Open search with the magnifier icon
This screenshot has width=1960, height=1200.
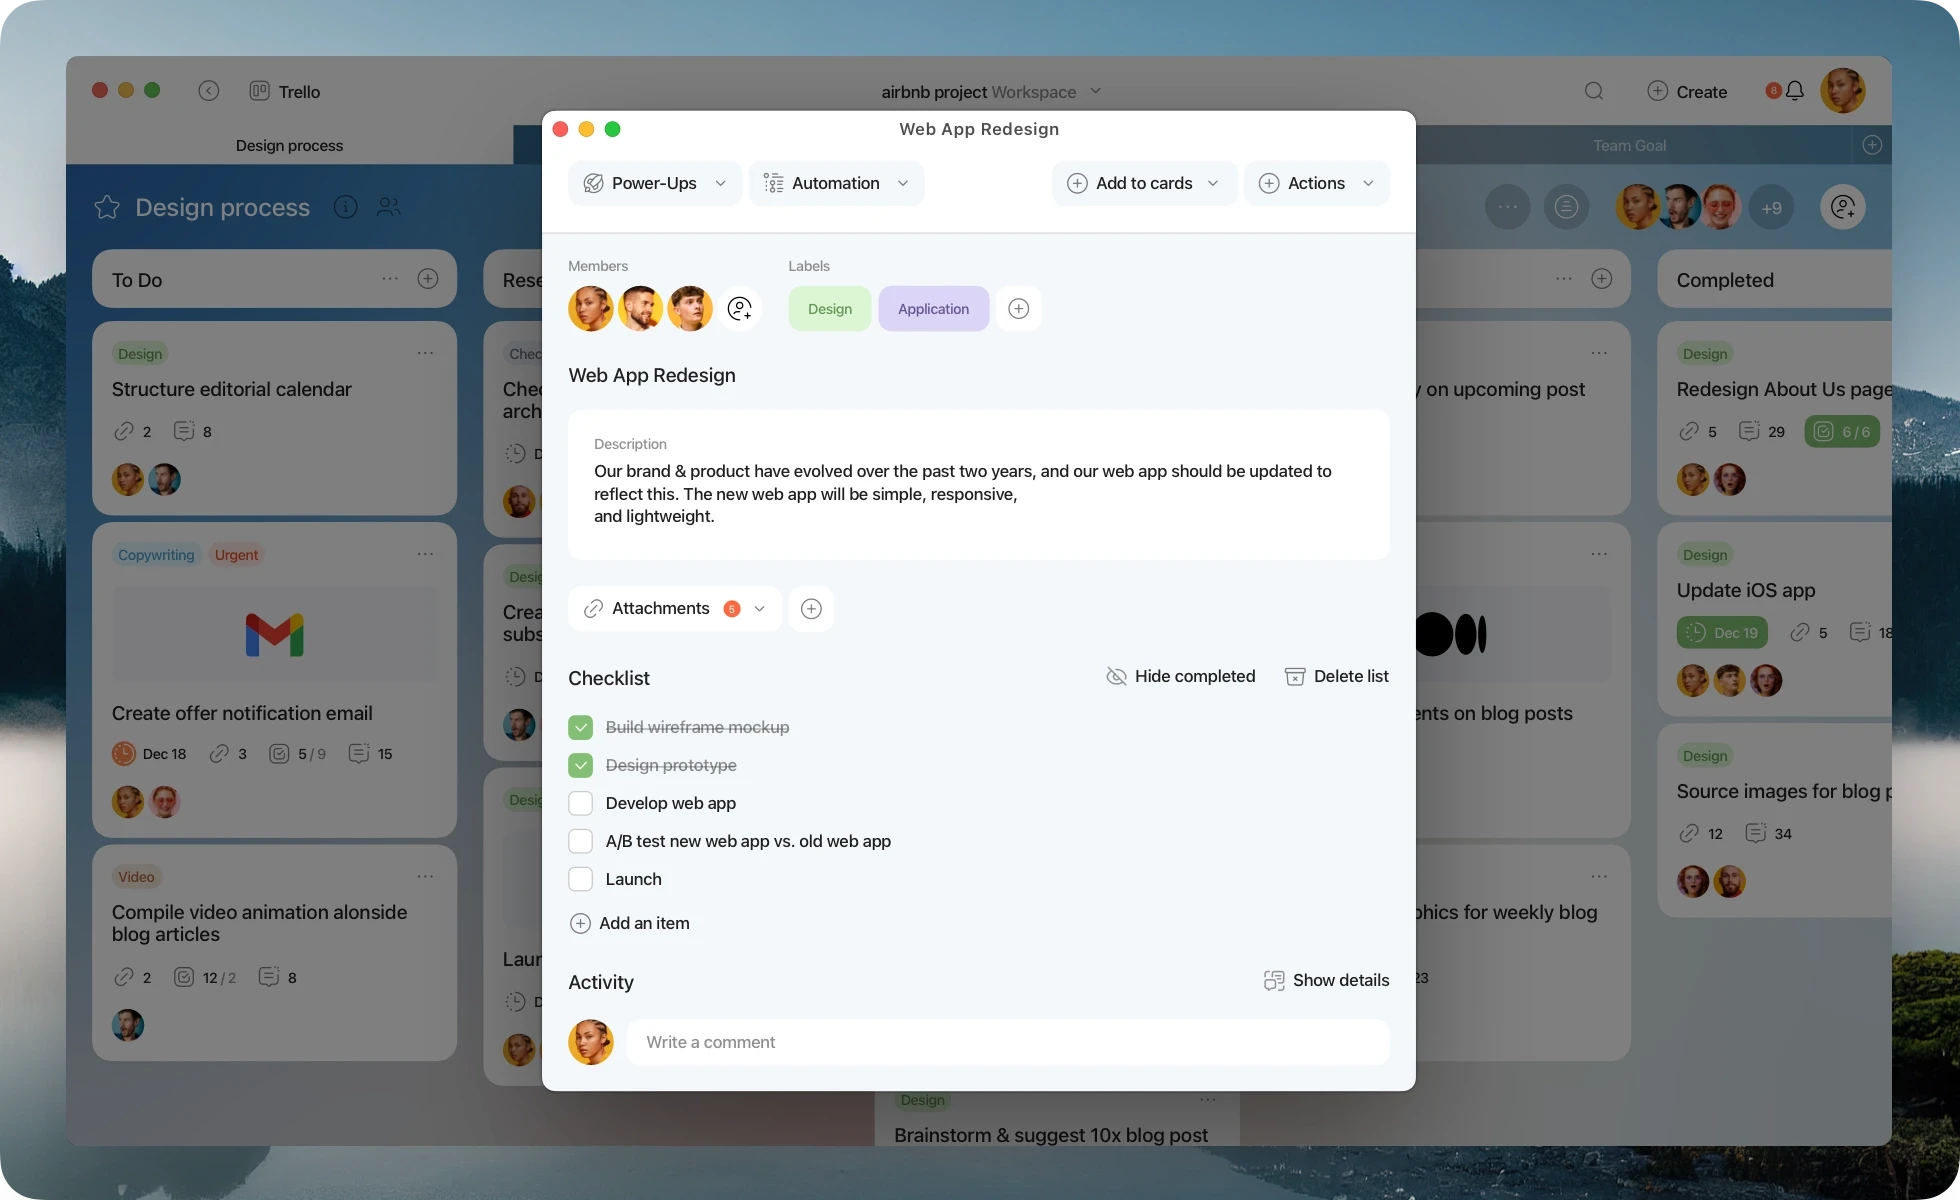1594,91
